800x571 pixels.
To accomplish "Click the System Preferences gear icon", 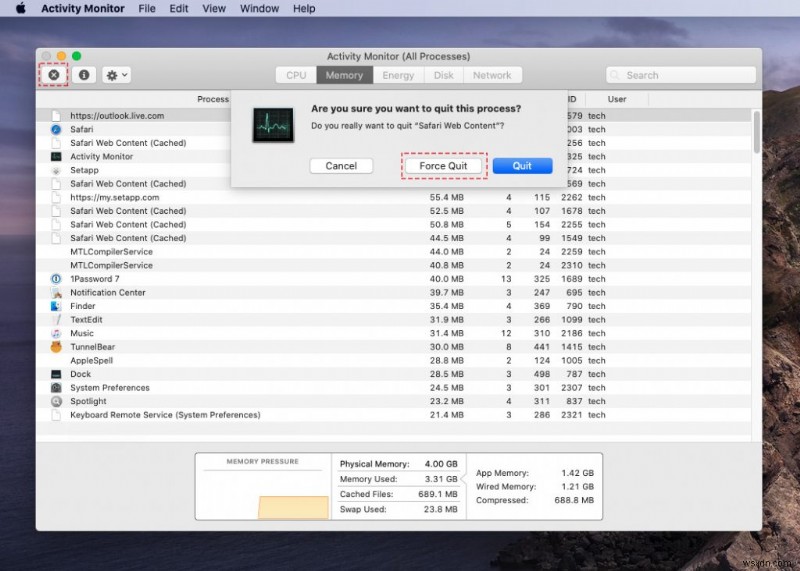I will click(x=56, y=388).
